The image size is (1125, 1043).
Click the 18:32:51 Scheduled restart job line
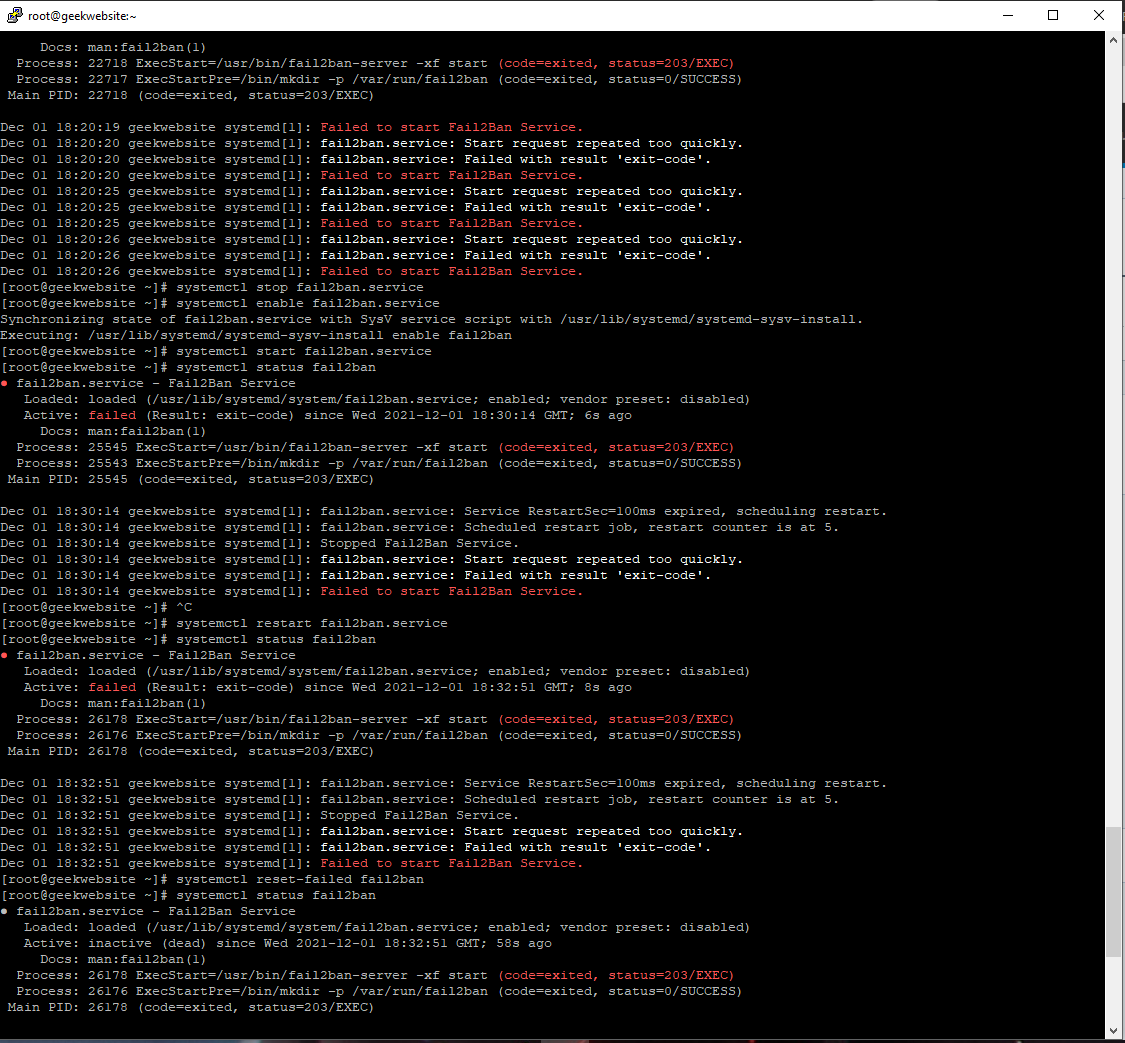point(420,799)
